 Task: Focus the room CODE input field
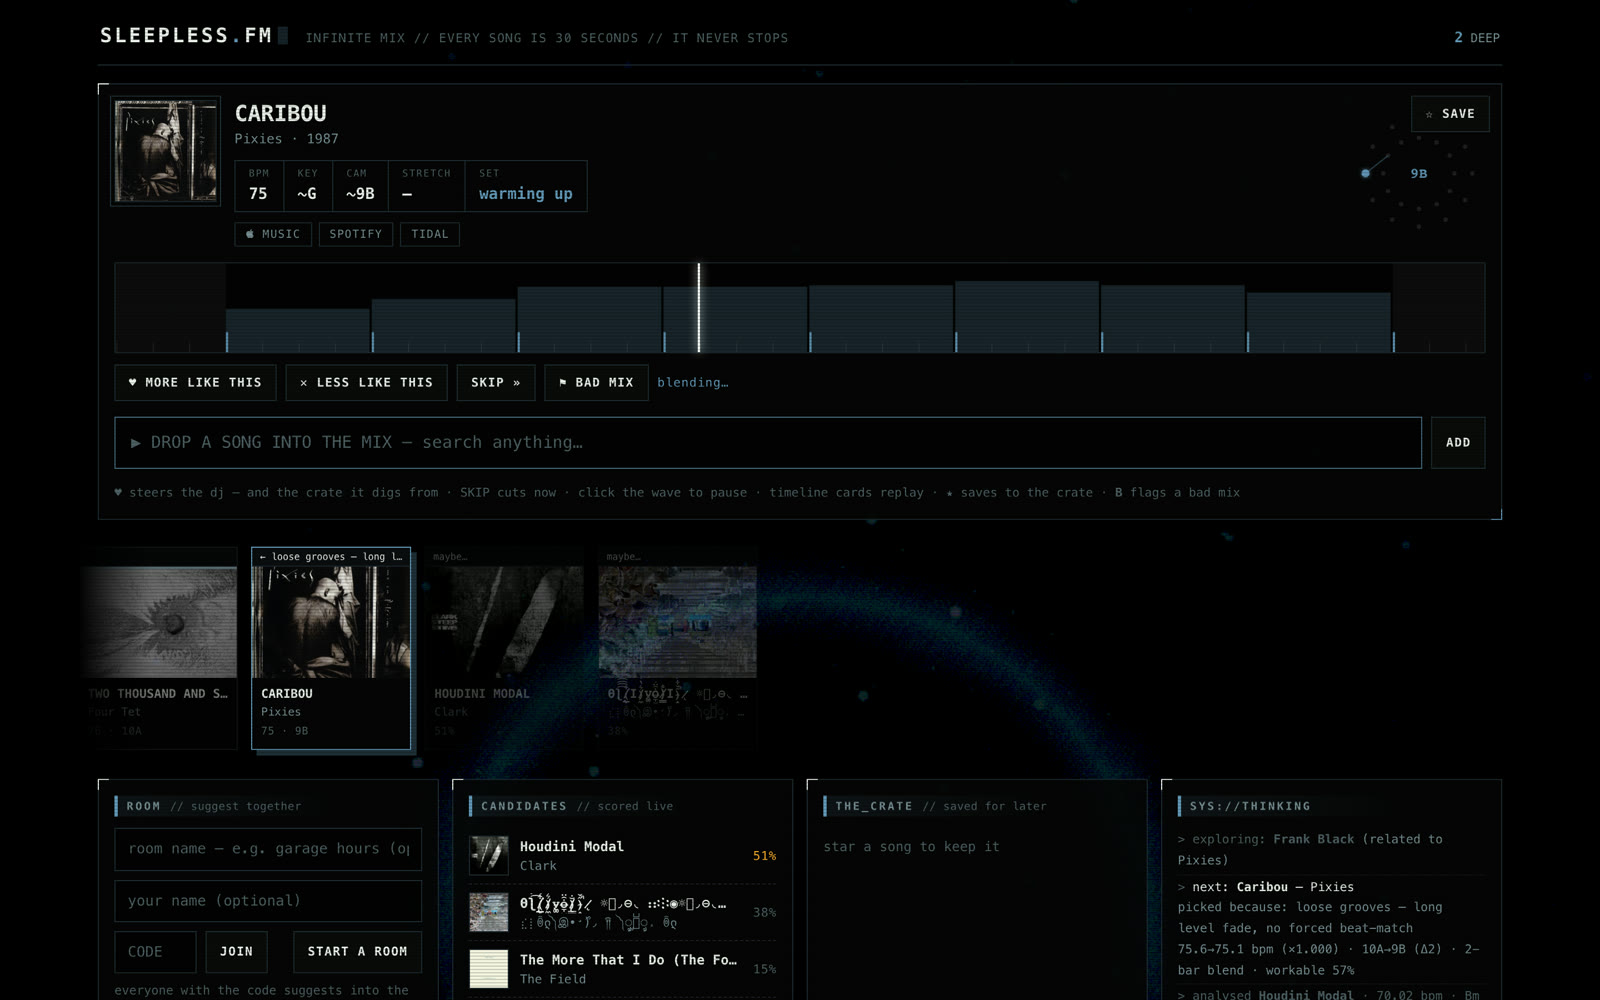click(155, 952)
